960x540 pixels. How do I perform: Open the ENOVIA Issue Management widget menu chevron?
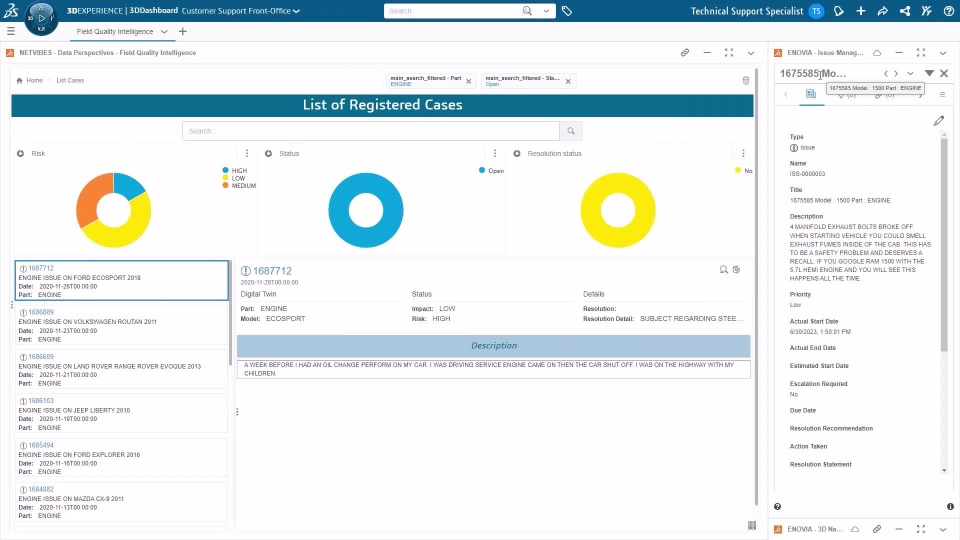click(x=943, y=53)
